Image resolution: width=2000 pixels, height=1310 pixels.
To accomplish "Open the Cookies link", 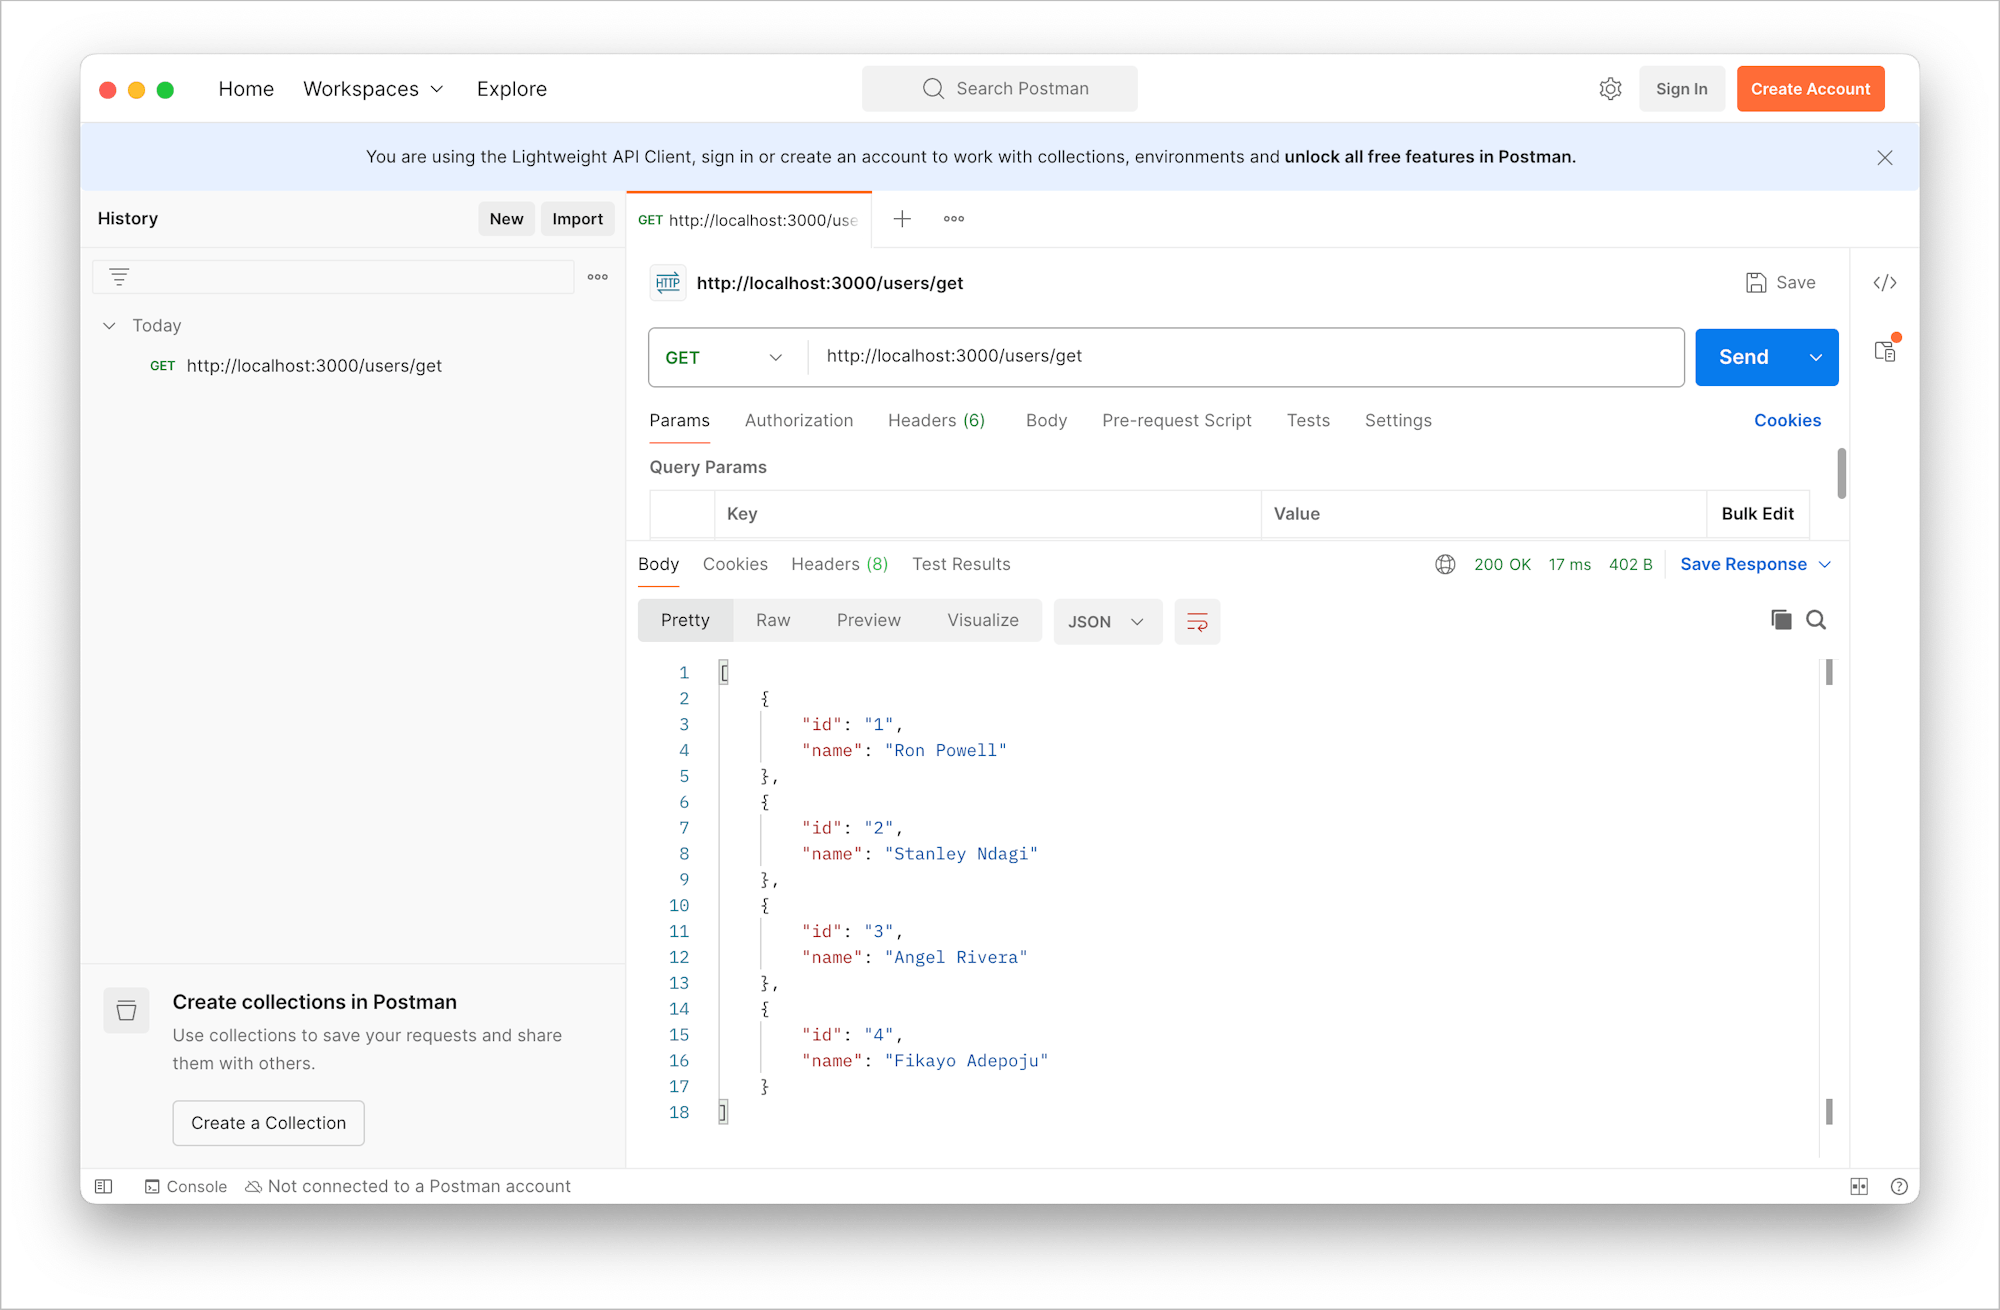I will pos(1787,421).
